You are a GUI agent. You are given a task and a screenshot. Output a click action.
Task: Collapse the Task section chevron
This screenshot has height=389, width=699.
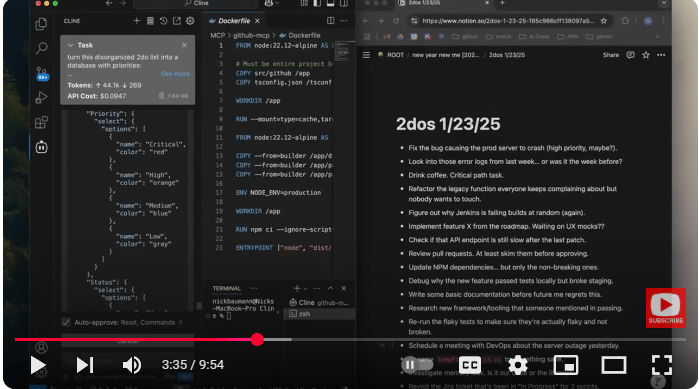tap(70, 45)
